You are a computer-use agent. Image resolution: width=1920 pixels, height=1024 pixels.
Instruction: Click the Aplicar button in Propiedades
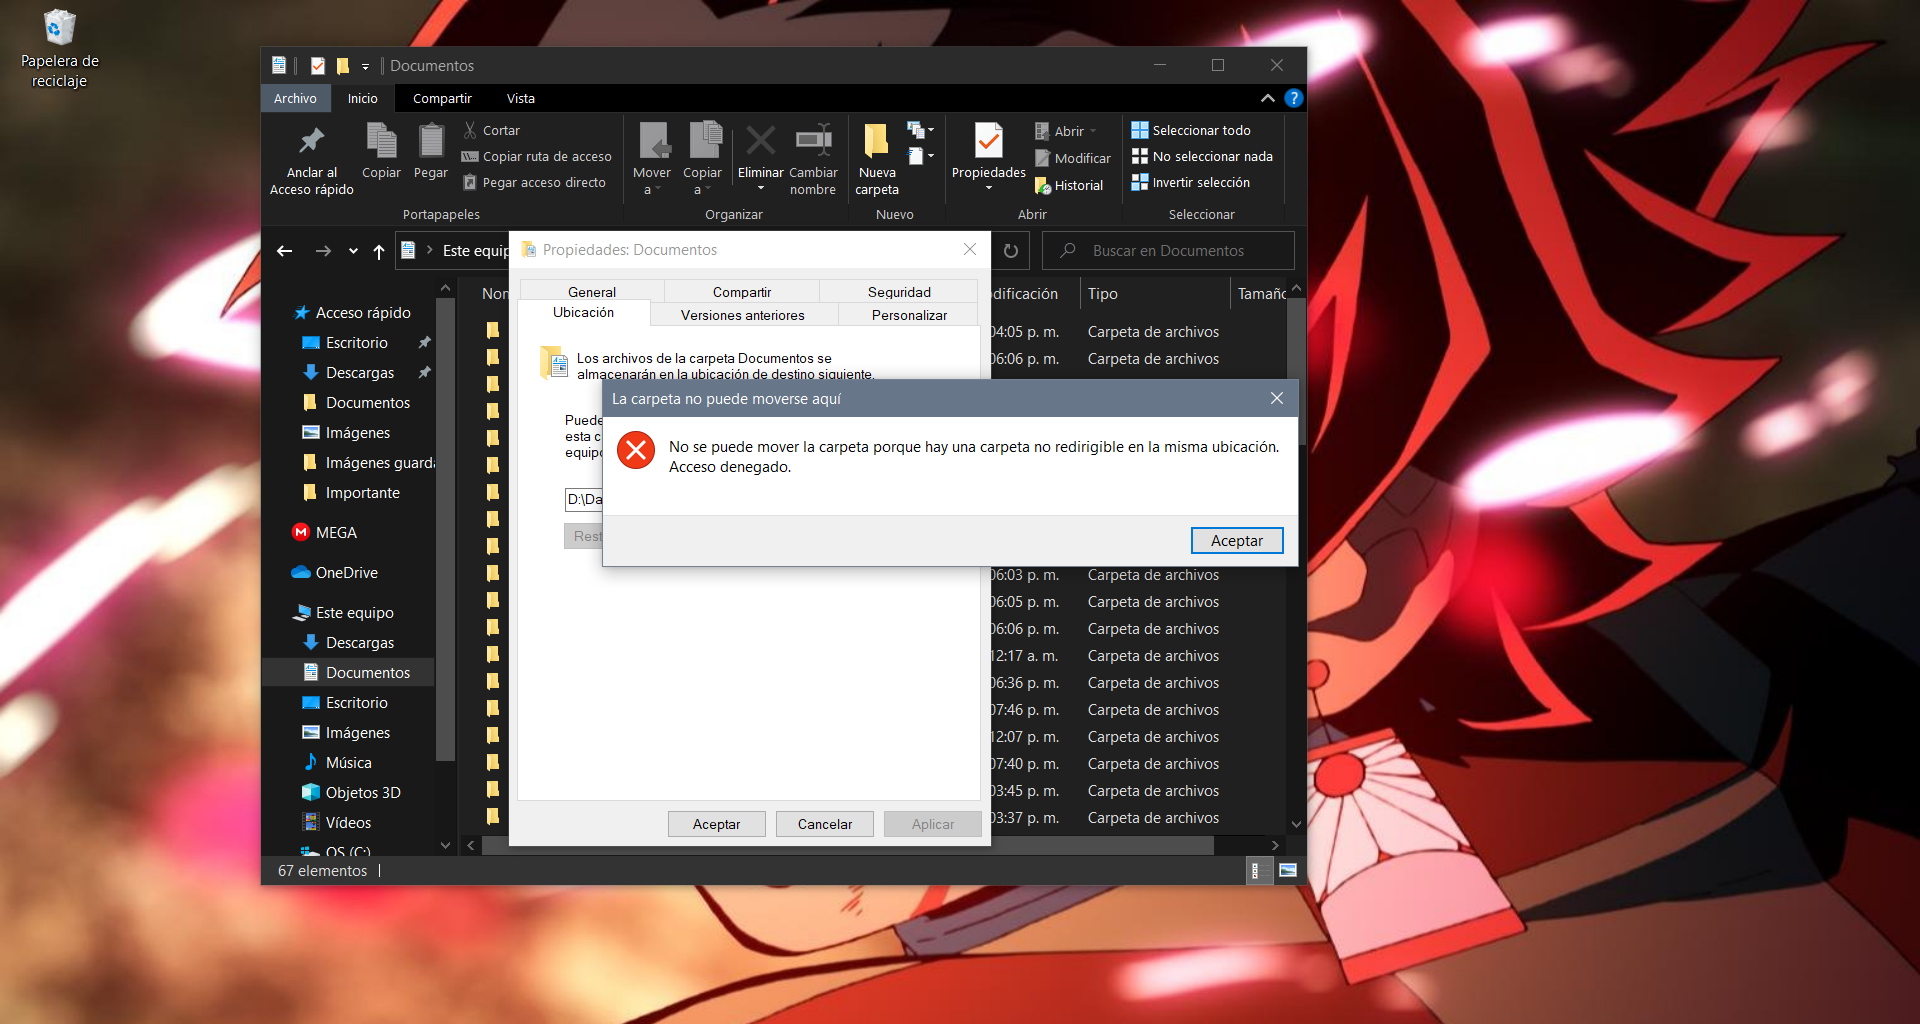[x=933, y=824]
